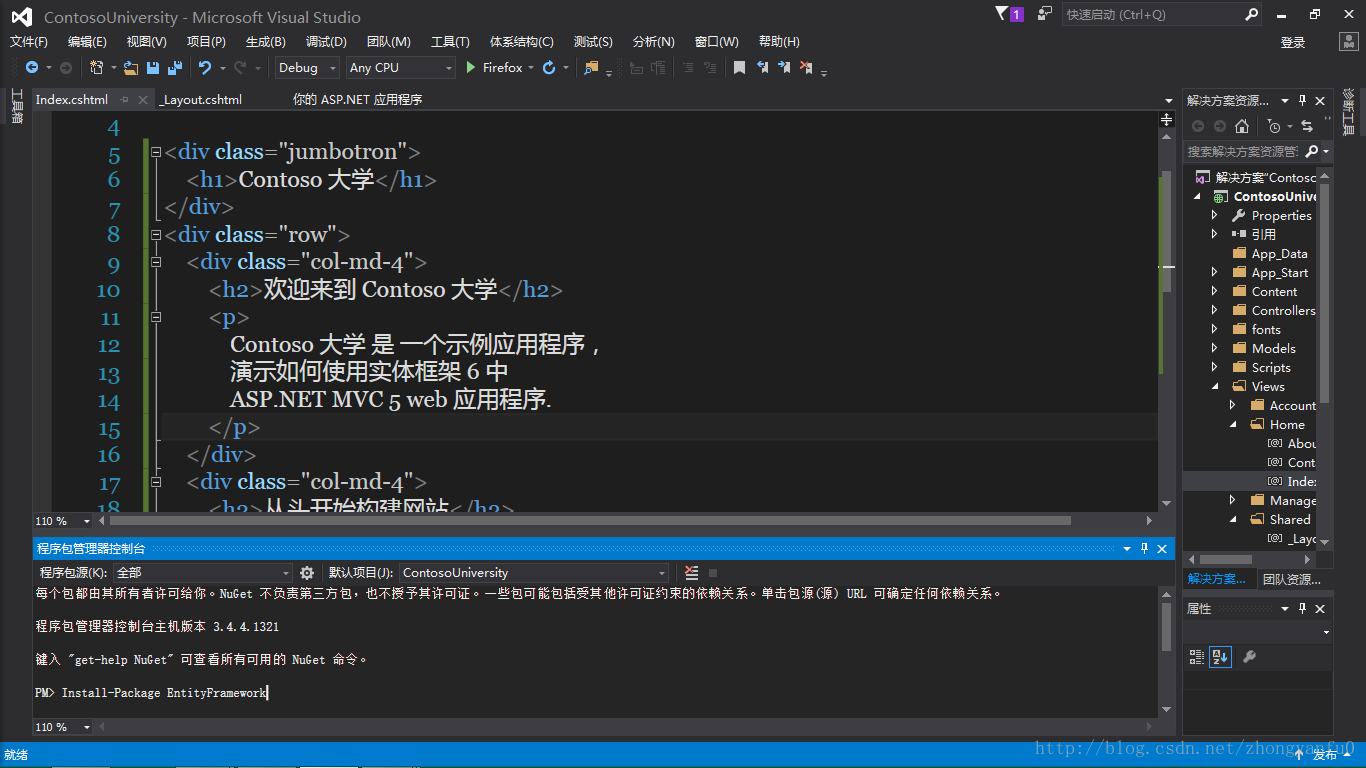Viewport: 1366px width, 768px height.
Task: Expand the Properties node in Solution Explorer
Action: [1214, 216]
